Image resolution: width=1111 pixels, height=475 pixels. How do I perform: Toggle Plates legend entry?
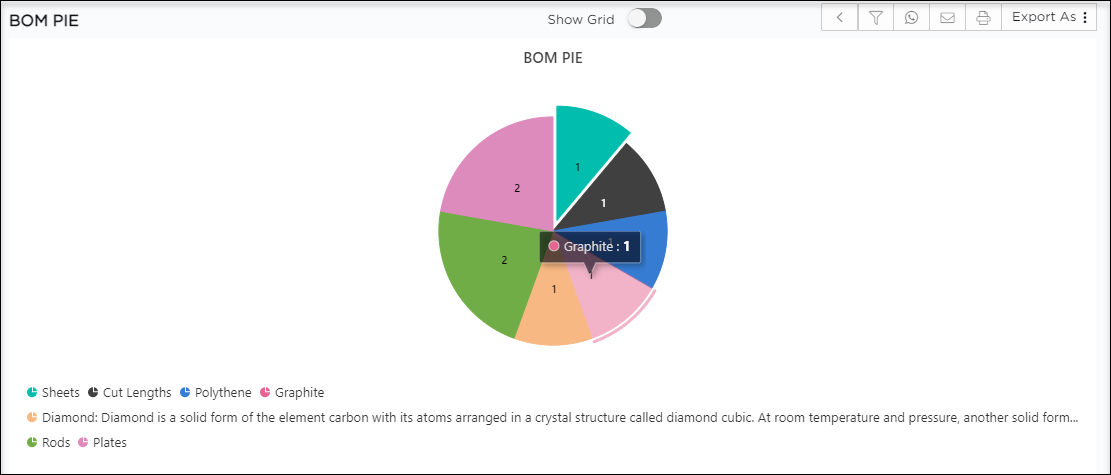(x=102, y=442)
